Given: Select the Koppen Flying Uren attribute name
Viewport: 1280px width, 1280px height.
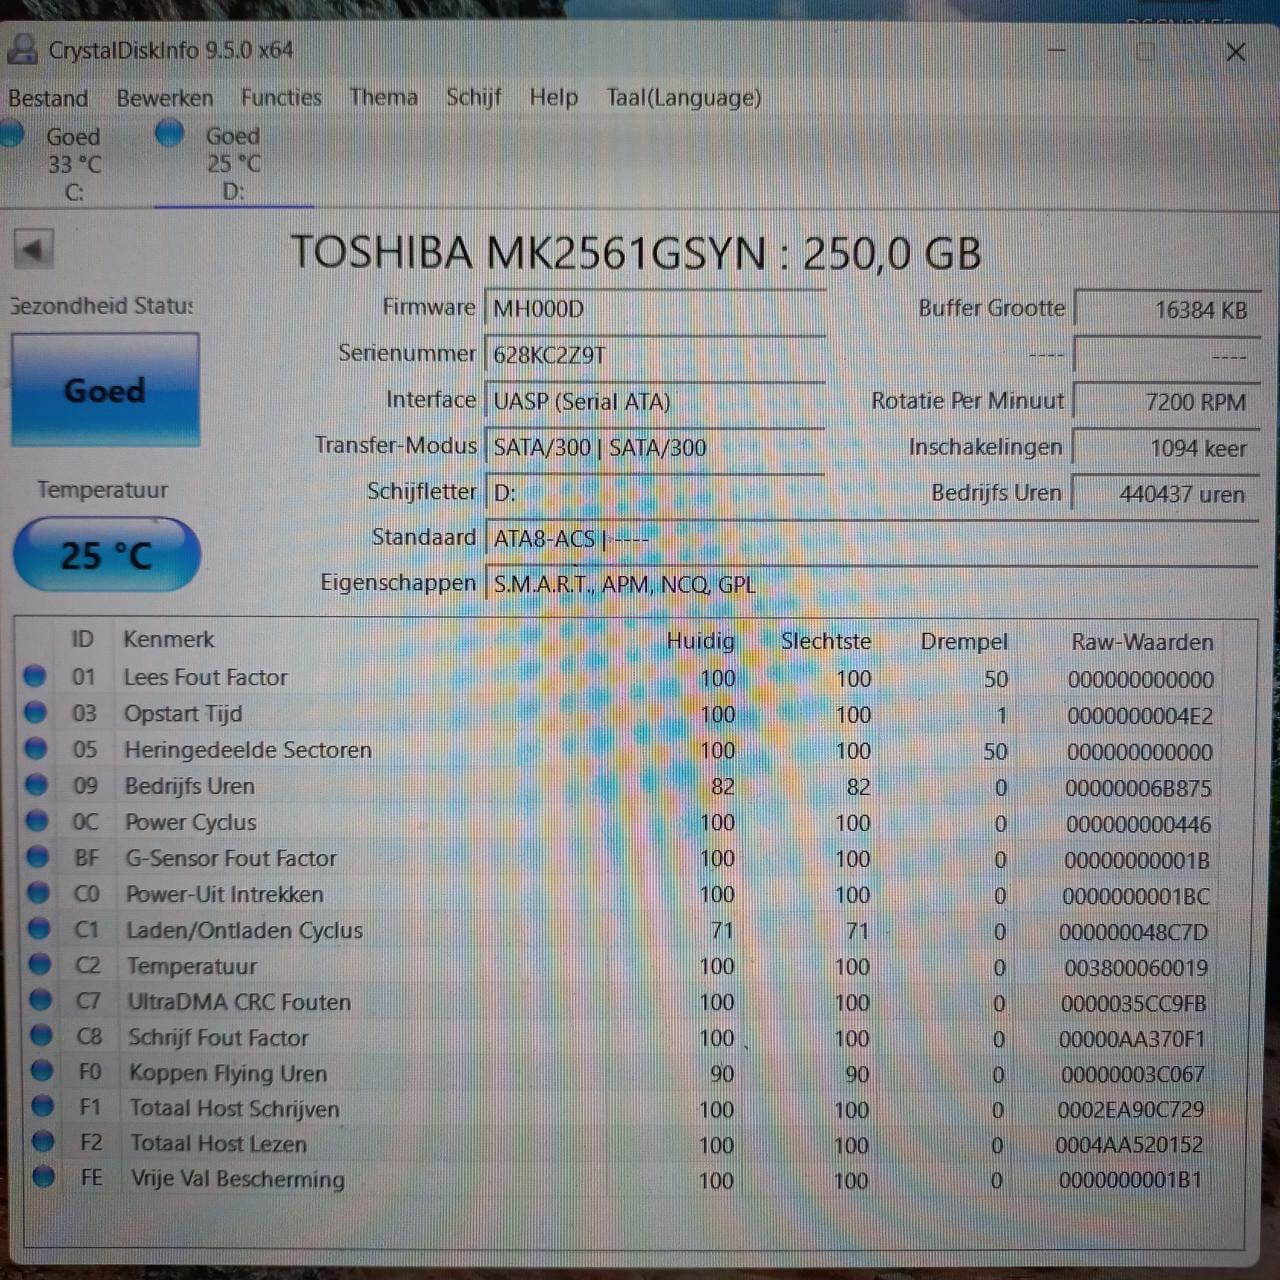Looking at the screenshot, I should pos(228,1074).
